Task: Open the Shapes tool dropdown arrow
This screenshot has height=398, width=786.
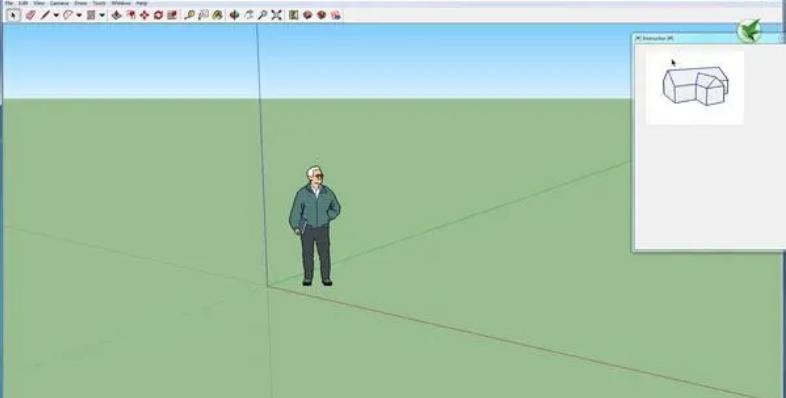Action: pyautogui.click(x=102, y=16)
